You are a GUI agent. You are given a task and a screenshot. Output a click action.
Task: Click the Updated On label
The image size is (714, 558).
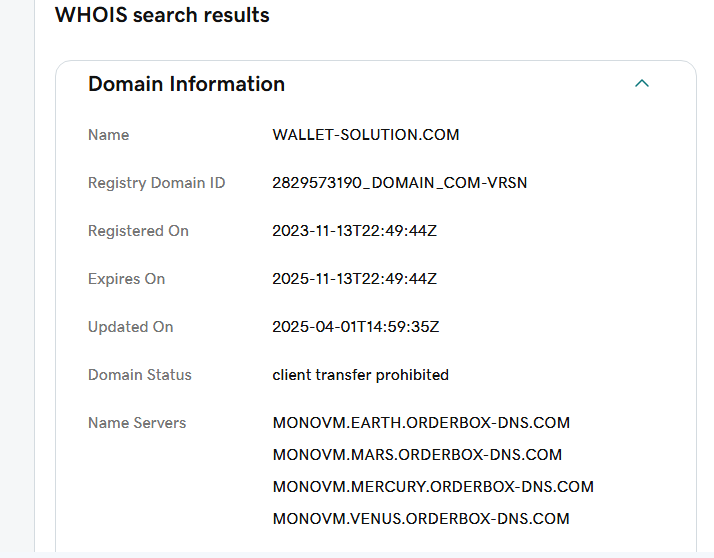pos(130,327)
